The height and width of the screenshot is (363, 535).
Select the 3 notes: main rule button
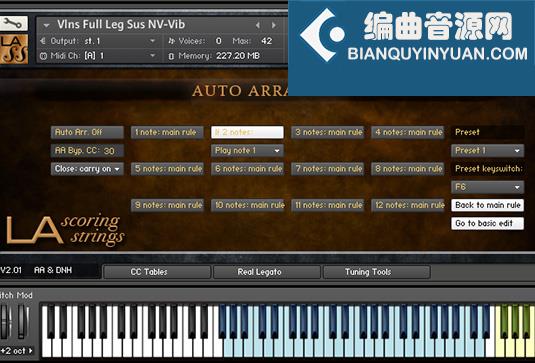[328, 132]
